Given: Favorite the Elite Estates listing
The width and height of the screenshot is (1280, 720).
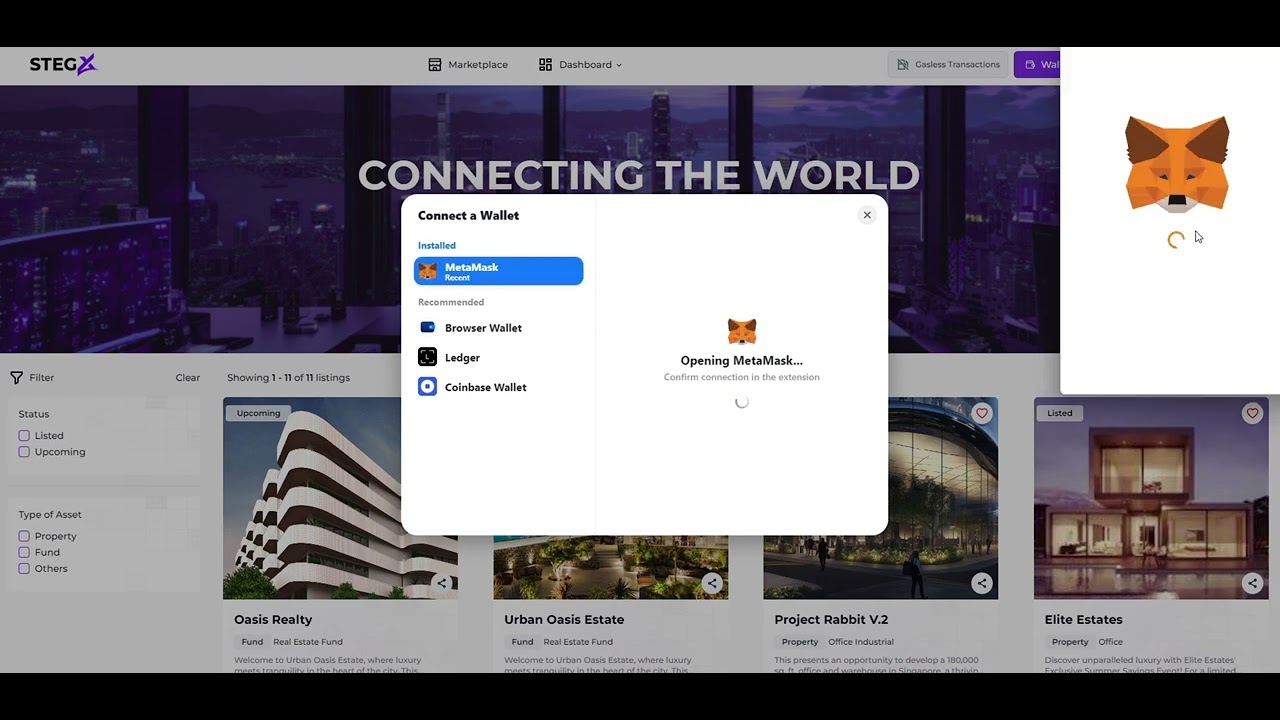Looking at the screenshot, I should click(1252, 413).
